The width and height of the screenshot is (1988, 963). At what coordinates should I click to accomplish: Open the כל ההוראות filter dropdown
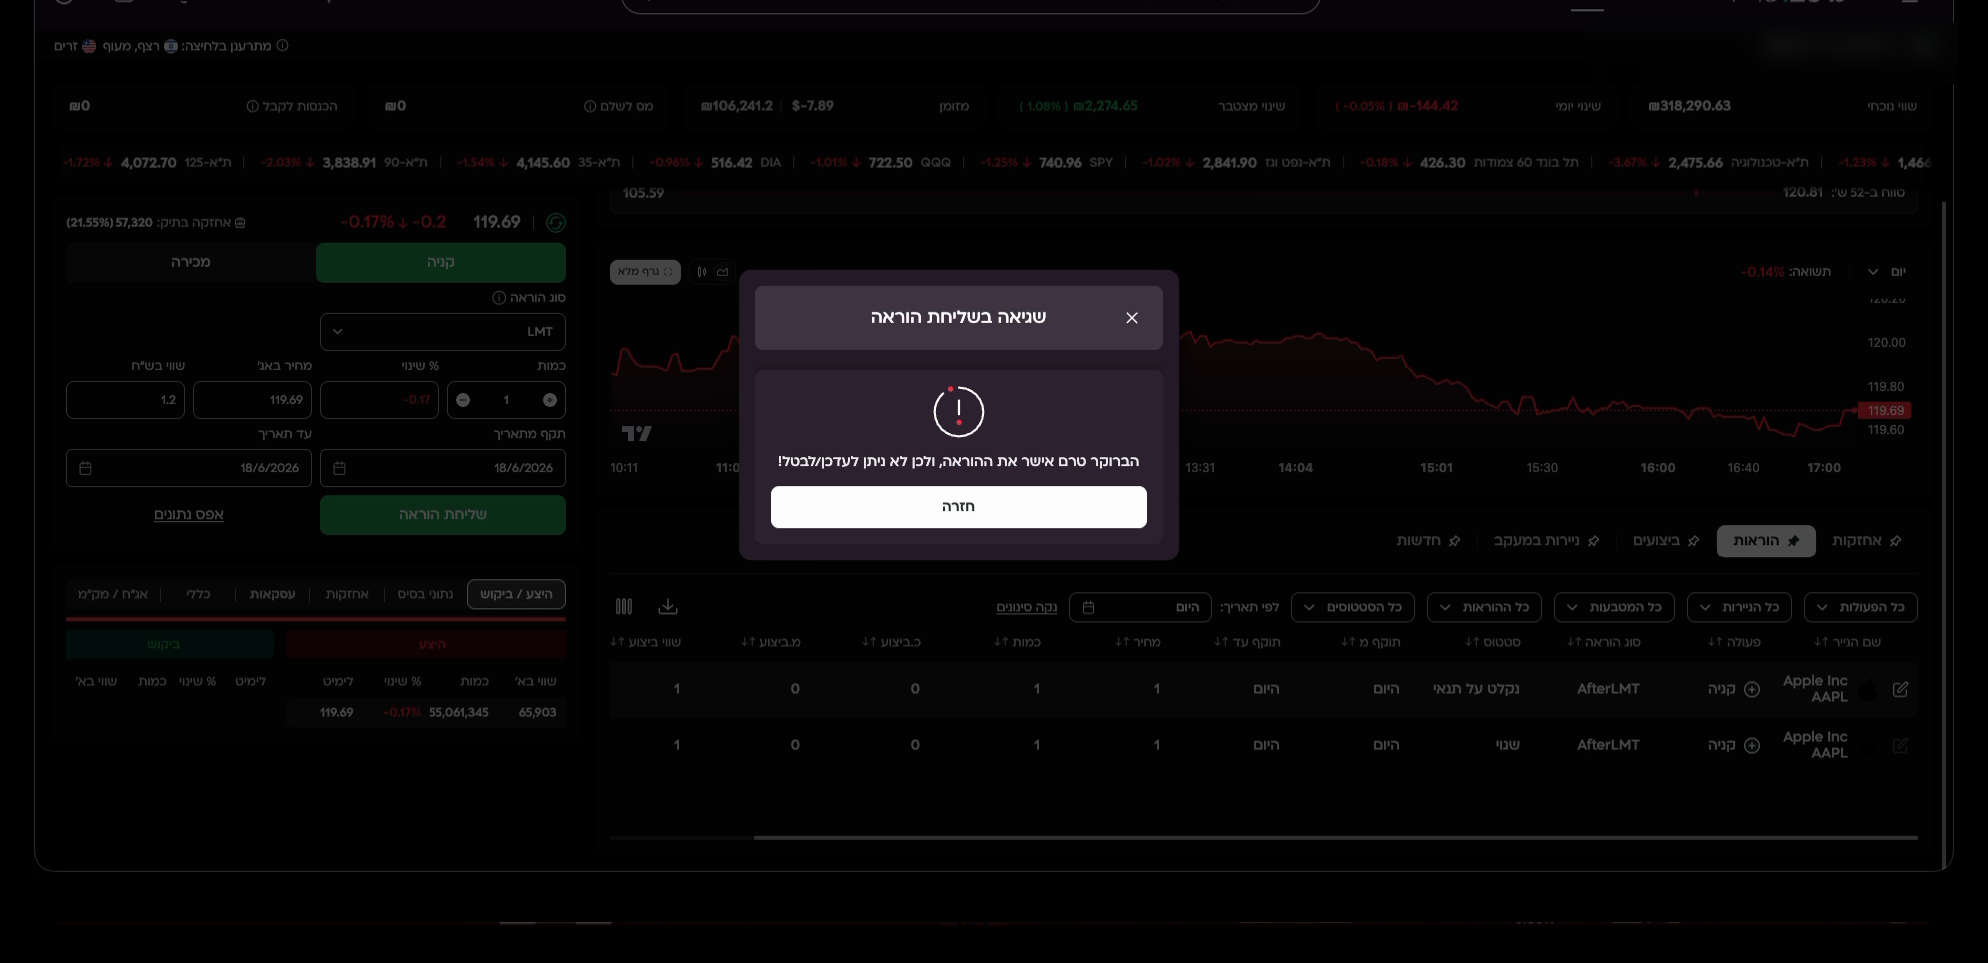[x=1485, y=607]
